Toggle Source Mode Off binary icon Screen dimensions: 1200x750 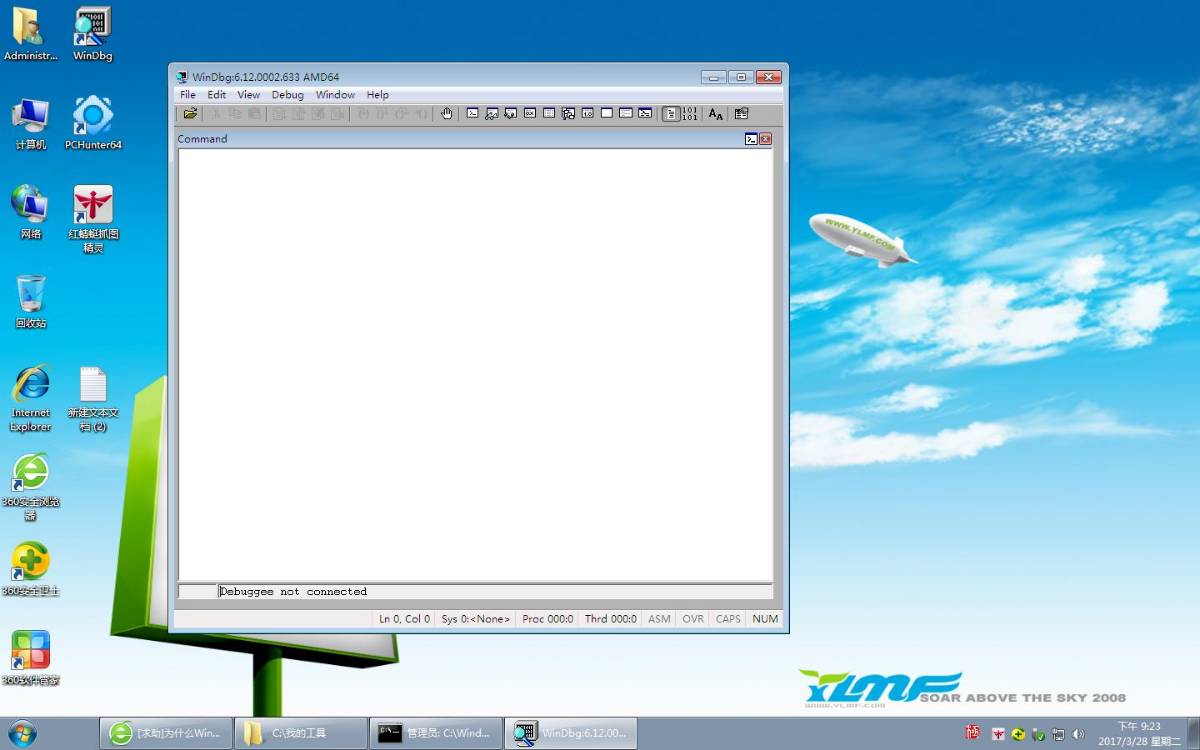point(689,113)
